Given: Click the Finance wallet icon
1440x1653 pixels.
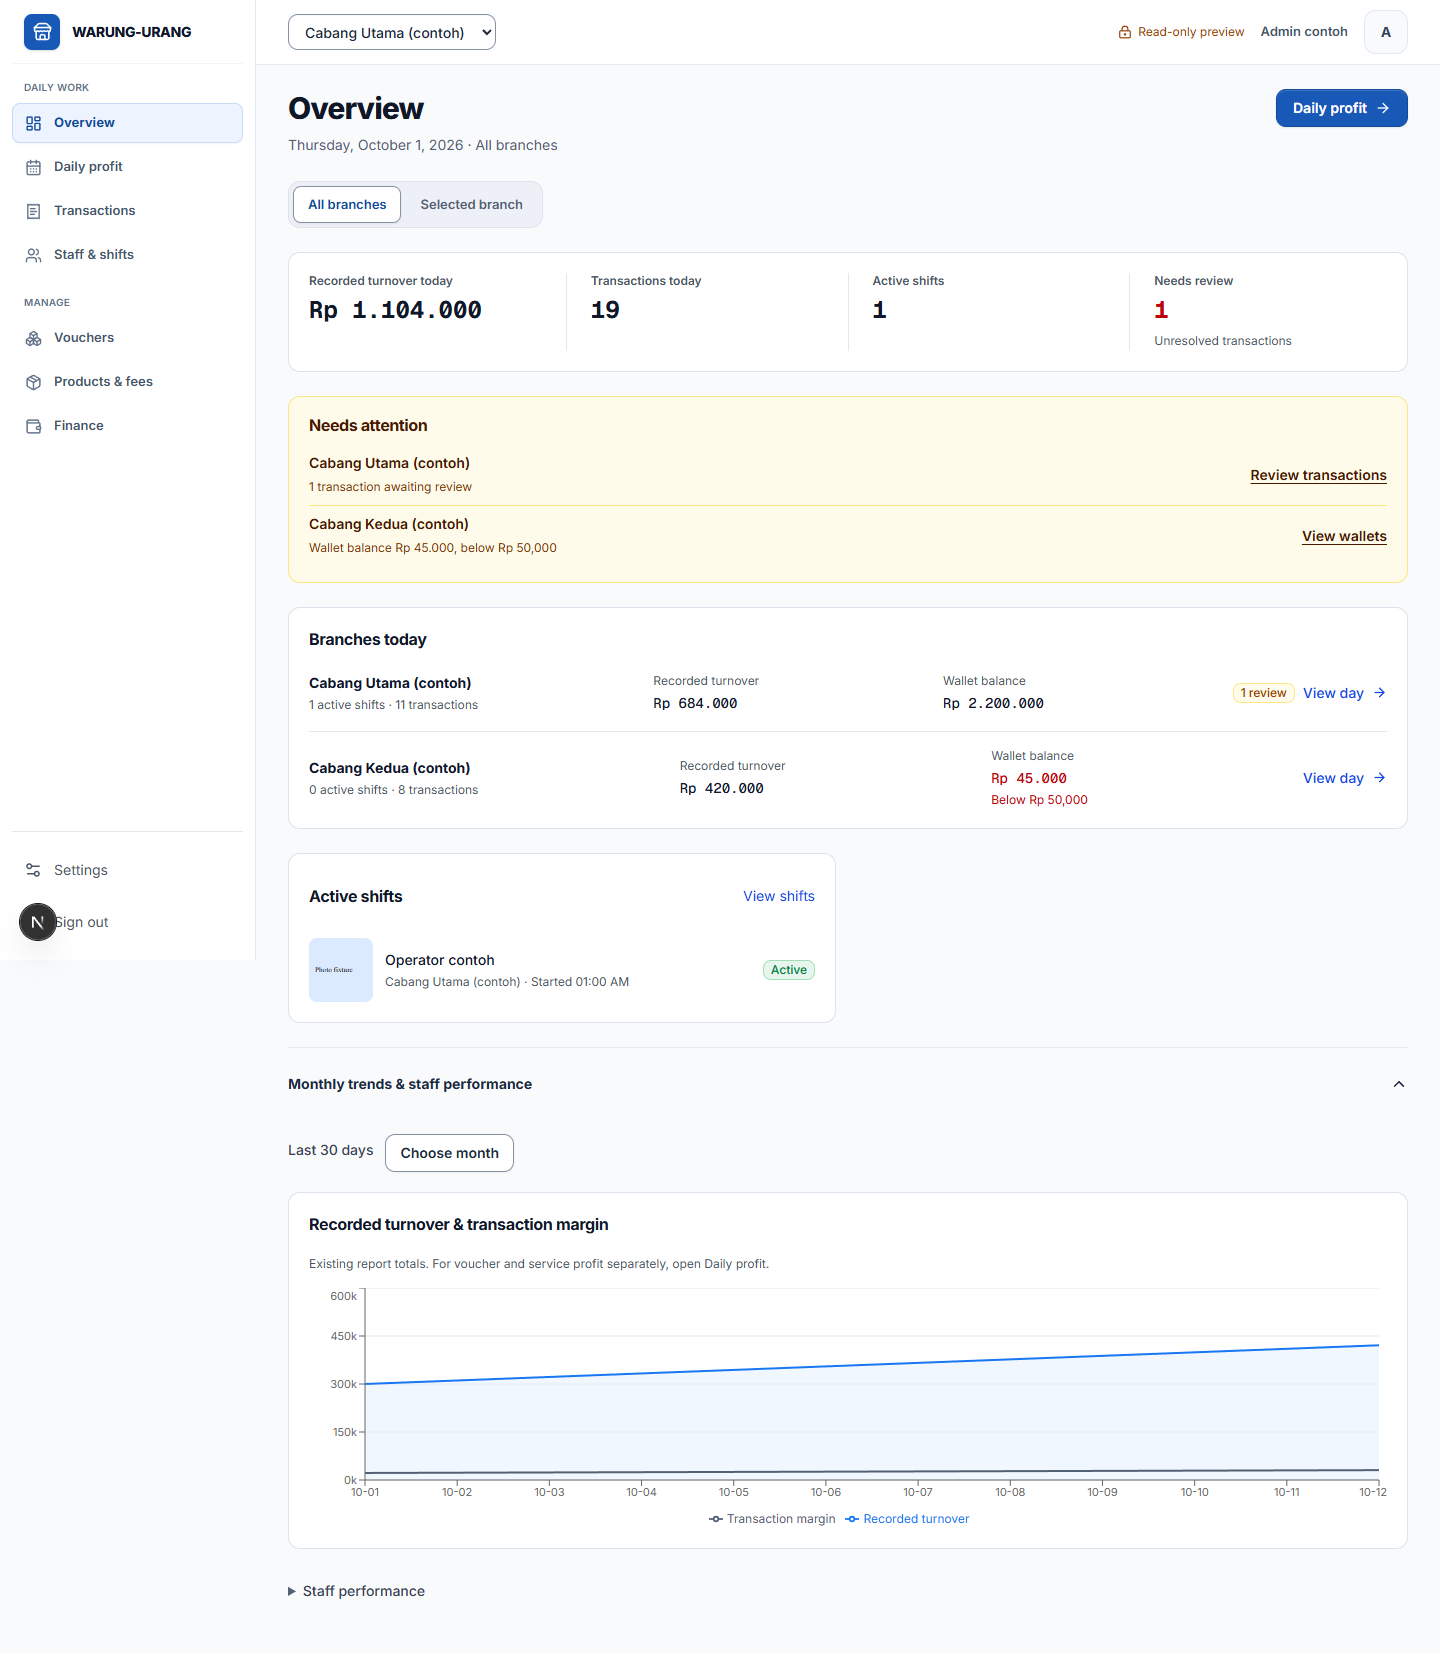Looking at the screenshot, I should [34, 426].
